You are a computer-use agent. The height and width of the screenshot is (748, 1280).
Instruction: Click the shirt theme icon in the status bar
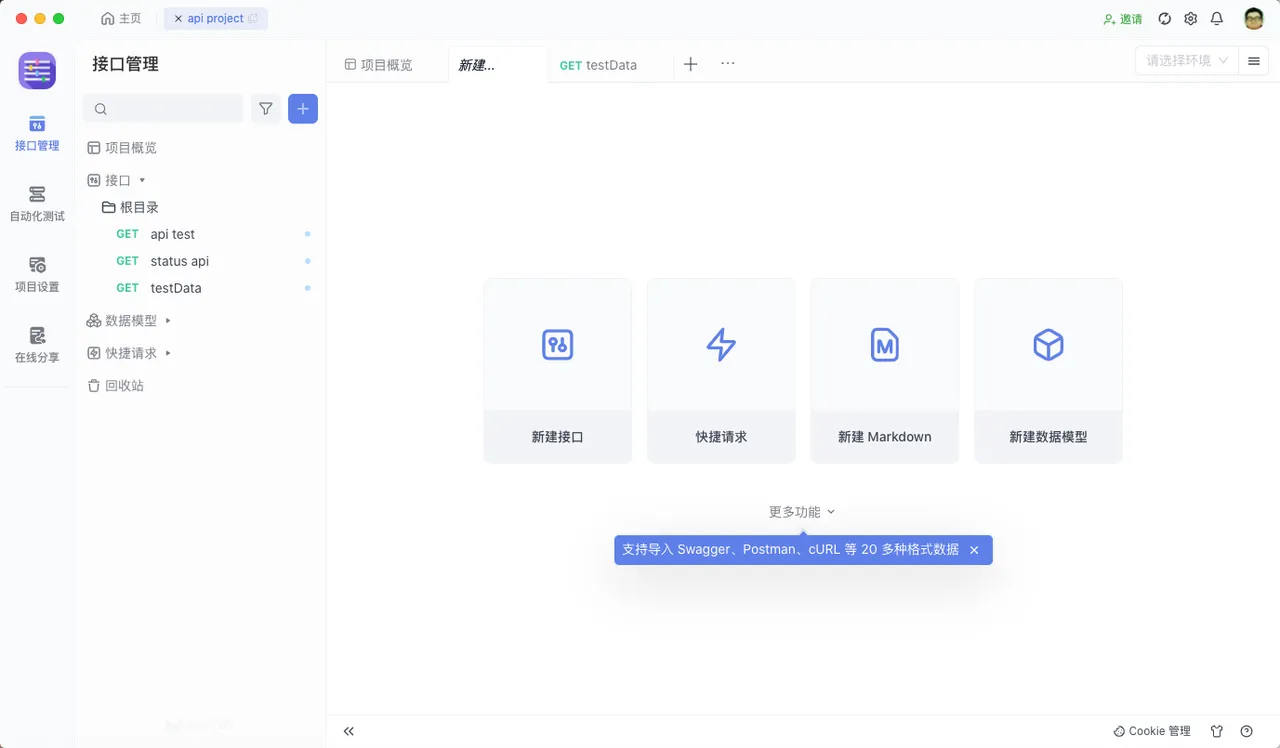(1217, 731)
